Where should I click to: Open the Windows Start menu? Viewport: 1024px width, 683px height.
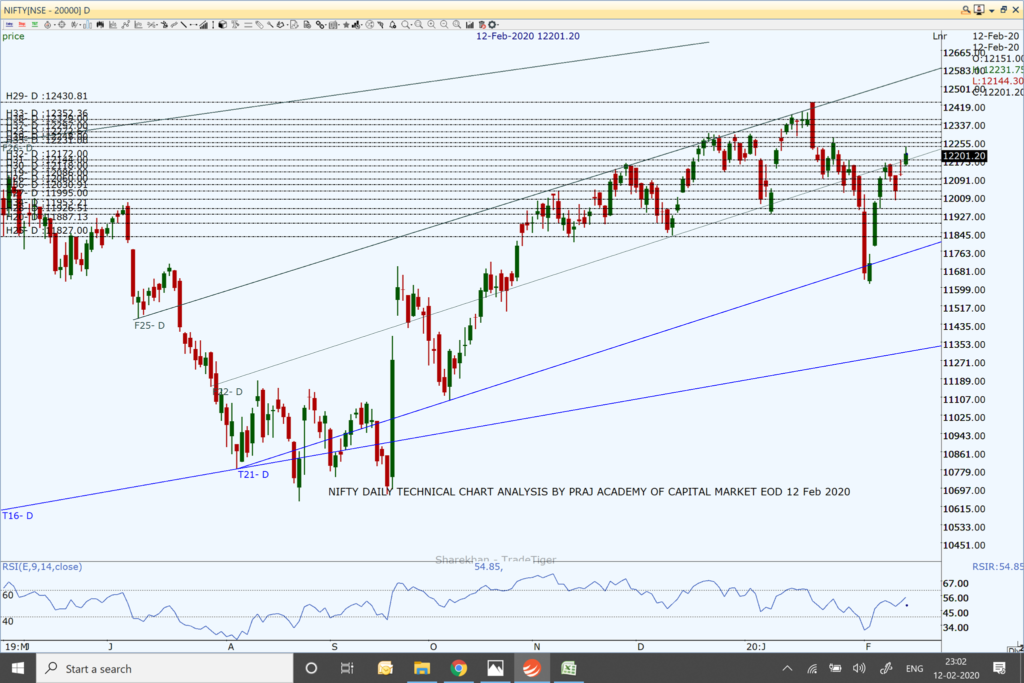(x=18, y=668)
